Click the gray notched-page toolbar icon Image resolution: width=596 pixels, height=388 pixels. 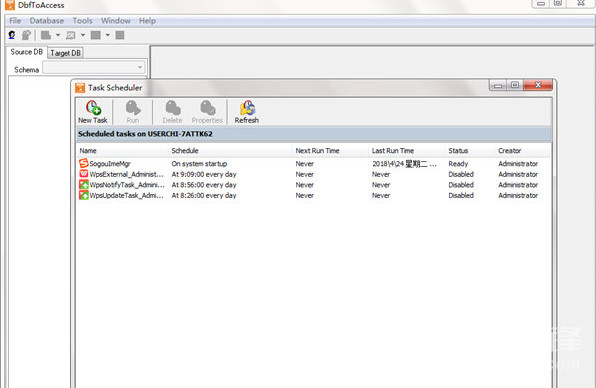coord(46,35)
